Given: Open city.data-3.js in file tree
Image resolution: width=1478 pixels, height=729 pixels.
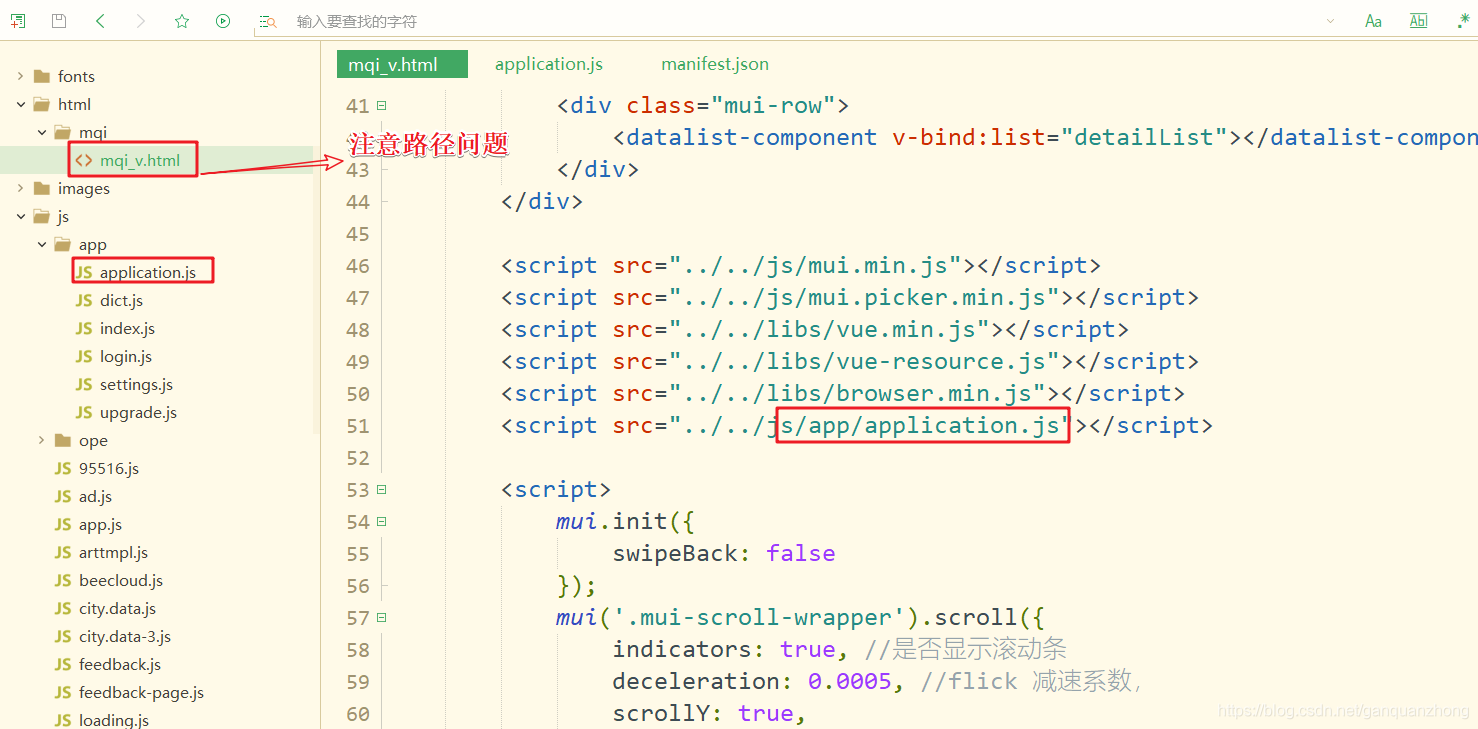Looking at the screenshot, I should (x=125, y=636).
